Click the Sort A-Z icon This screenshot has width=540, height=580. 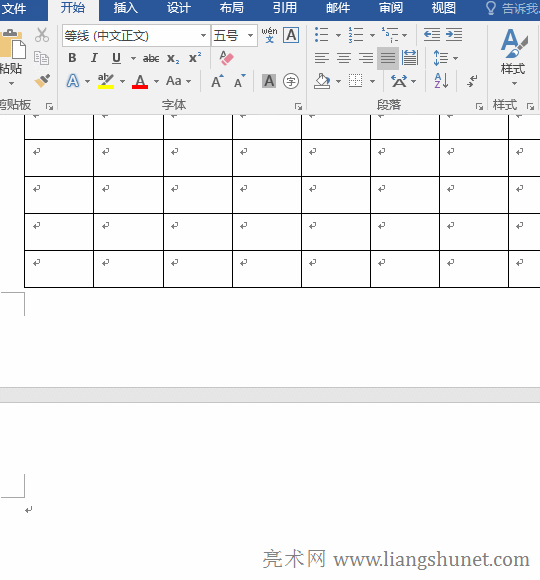(441, 80)
